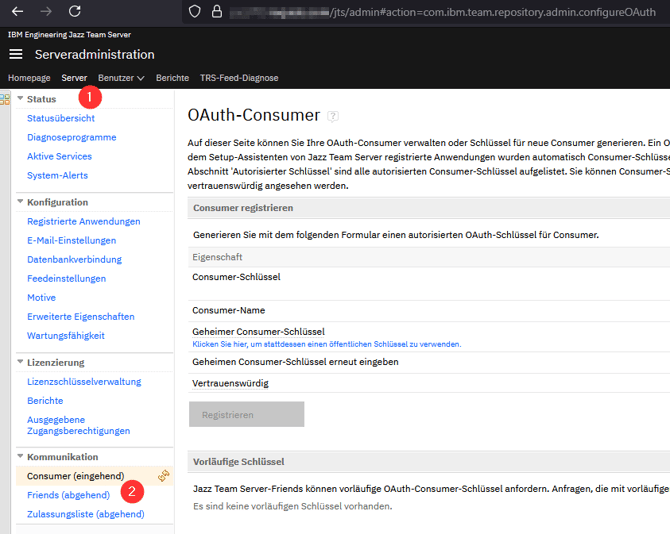670x534 pixels.
Task: Open Friends (abgehend) page
Action: click(x=68, y=495)
